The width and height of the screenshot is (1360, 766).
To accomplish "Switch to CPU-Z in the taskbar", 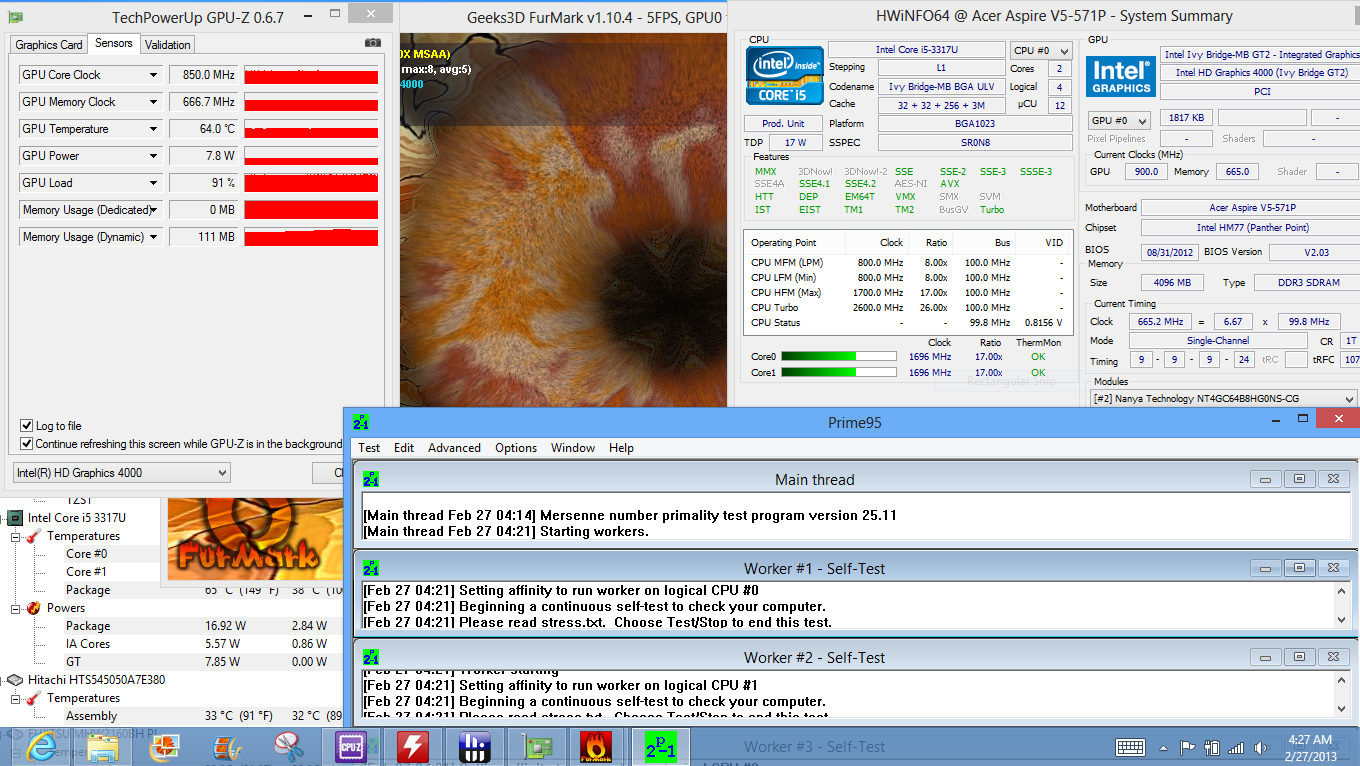I will click(349, 747).
